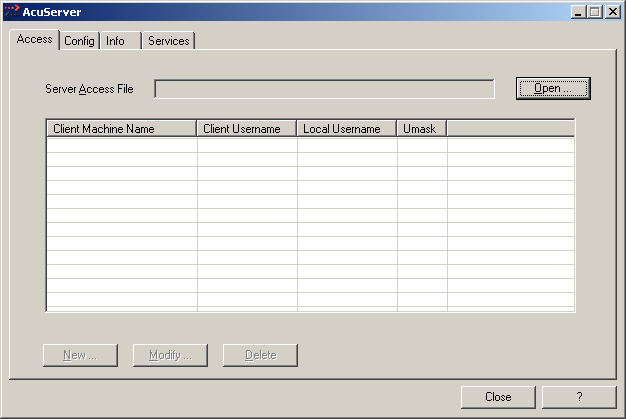
Task: Focus the Server Access File field
Action: (x=324, y=89)
